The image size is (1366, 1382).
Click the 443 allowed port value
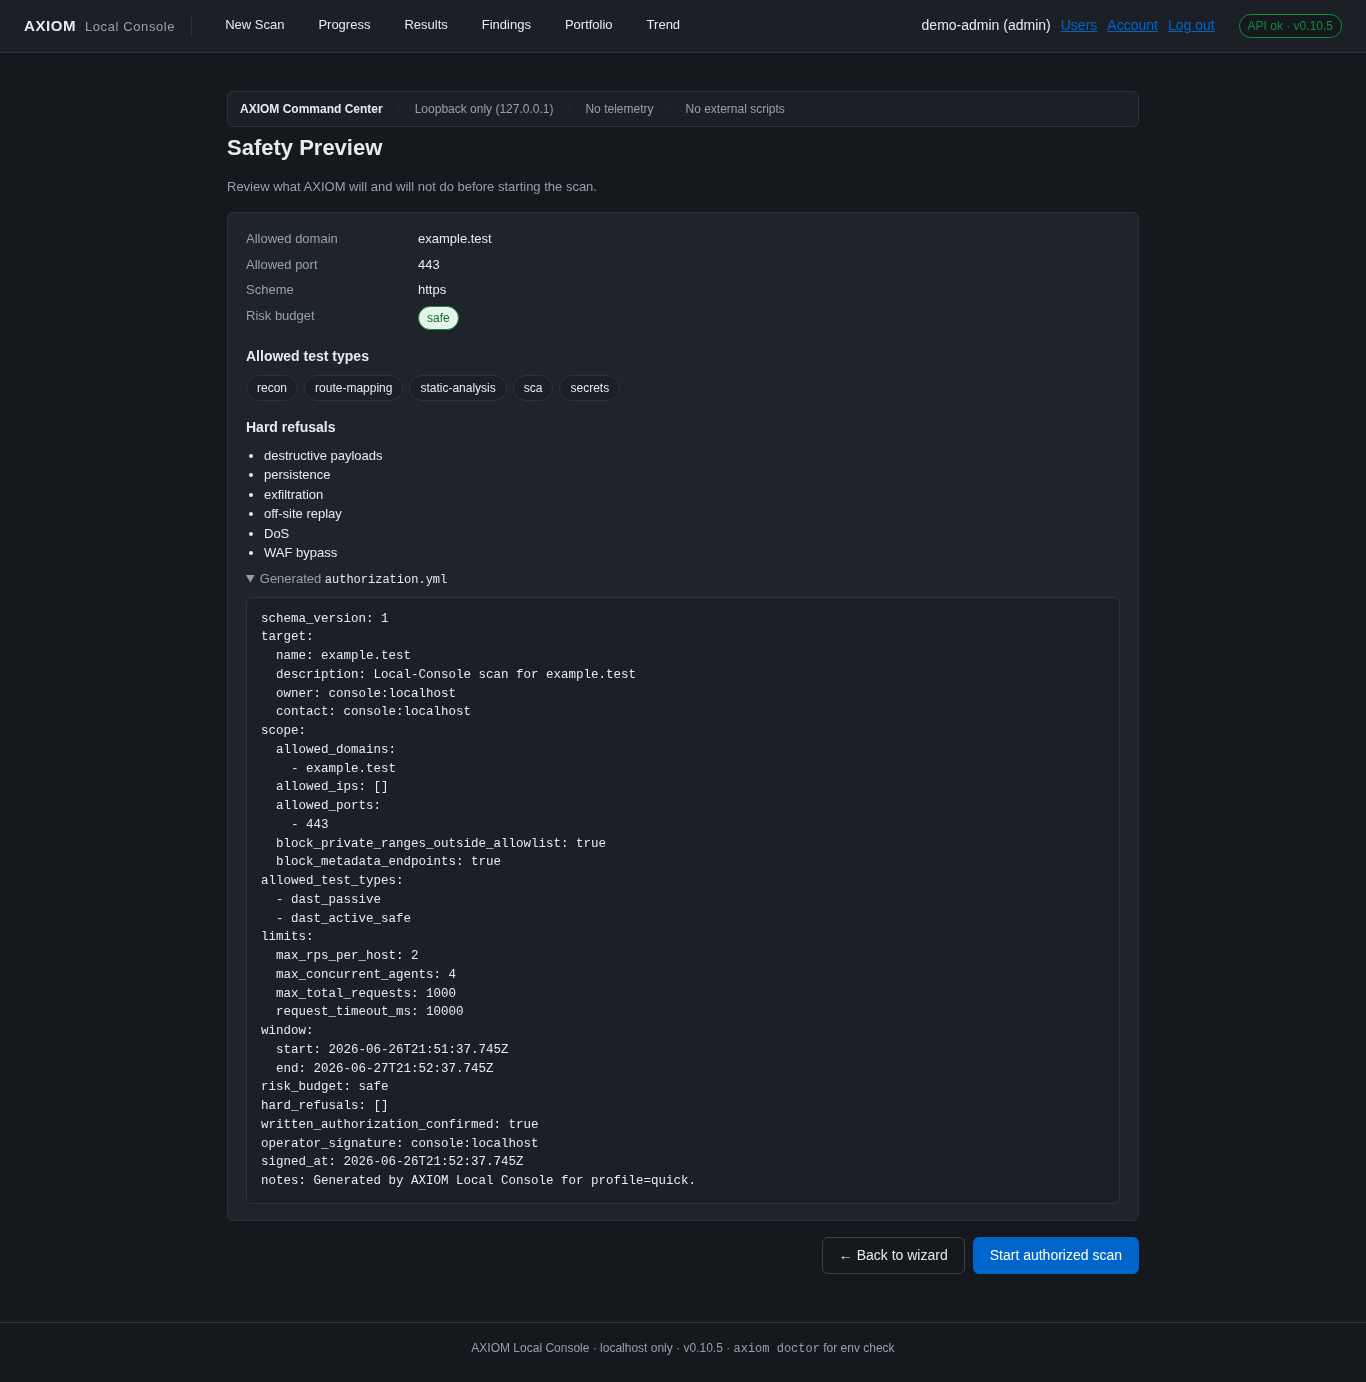point(429,265)
